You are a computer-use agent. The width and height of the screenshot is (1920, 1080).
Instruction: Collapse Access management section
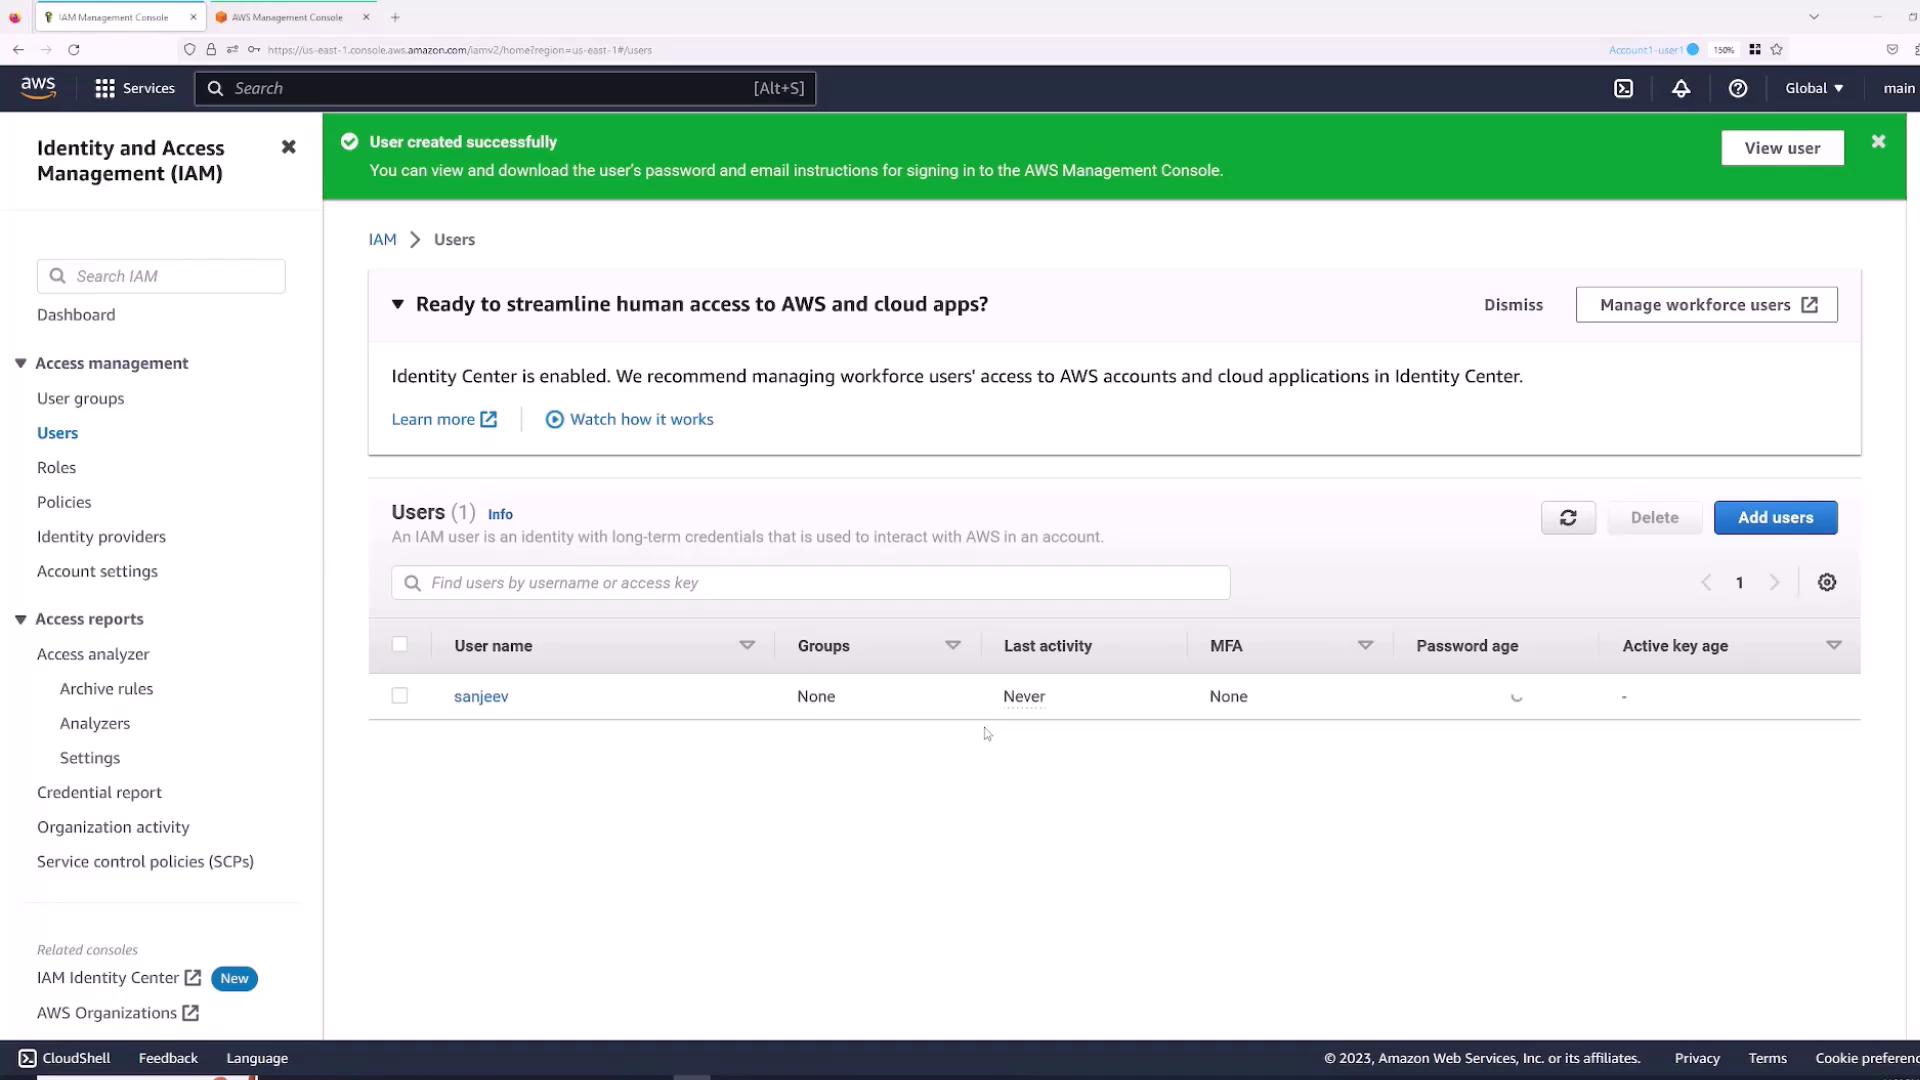[21, 363]
